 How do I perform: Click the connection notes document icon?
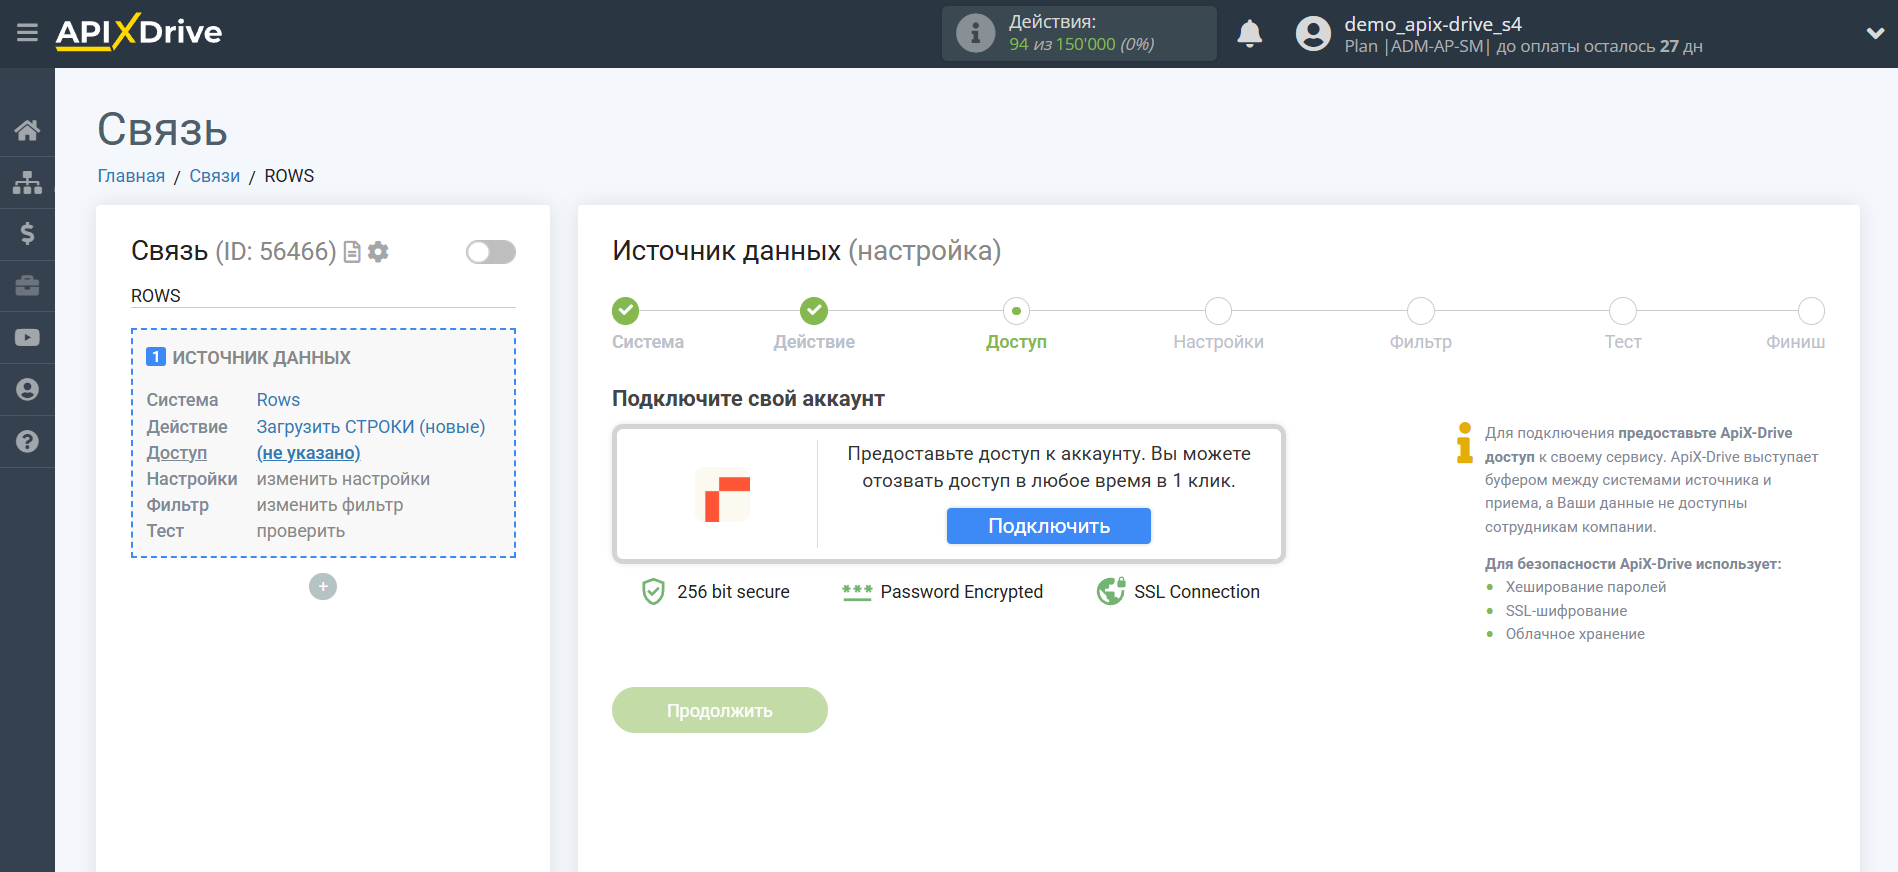(352, 252)
